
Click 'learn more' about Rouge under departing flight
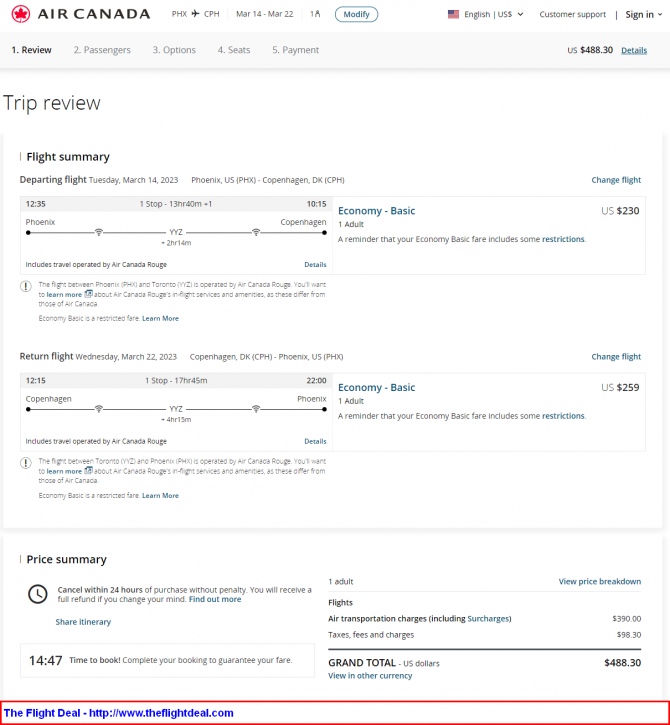pyautogui.click(x=64, y=295)
